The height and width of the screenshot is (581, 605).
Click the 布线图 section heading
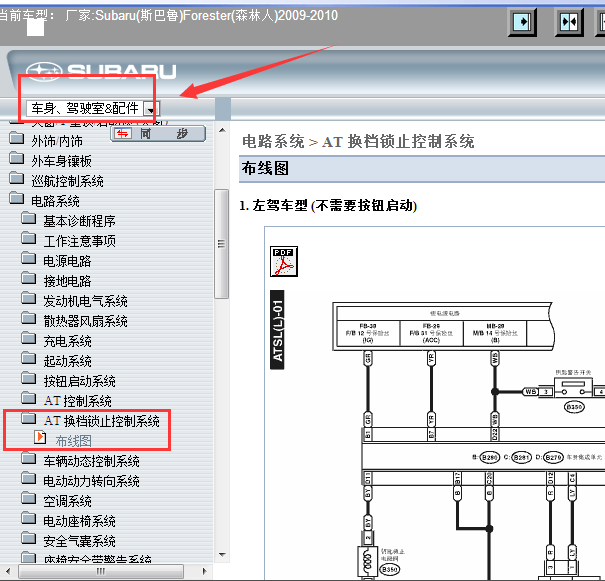point(265,168)
